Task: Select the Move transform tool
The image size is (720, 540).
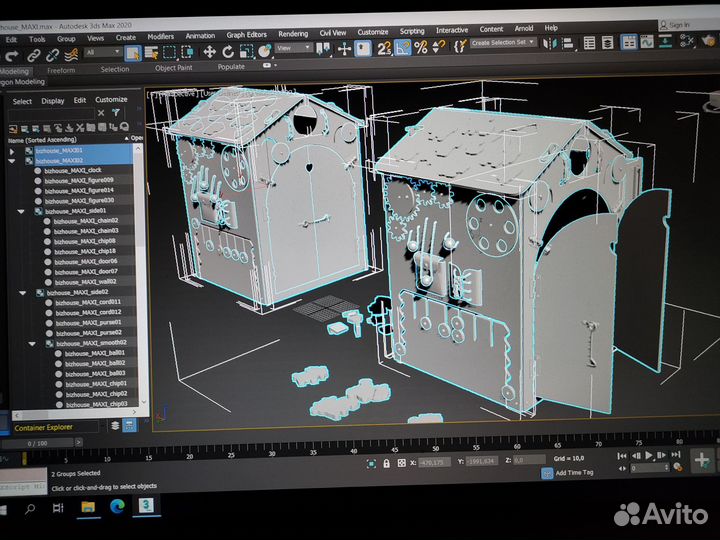Action: (209, 50)
